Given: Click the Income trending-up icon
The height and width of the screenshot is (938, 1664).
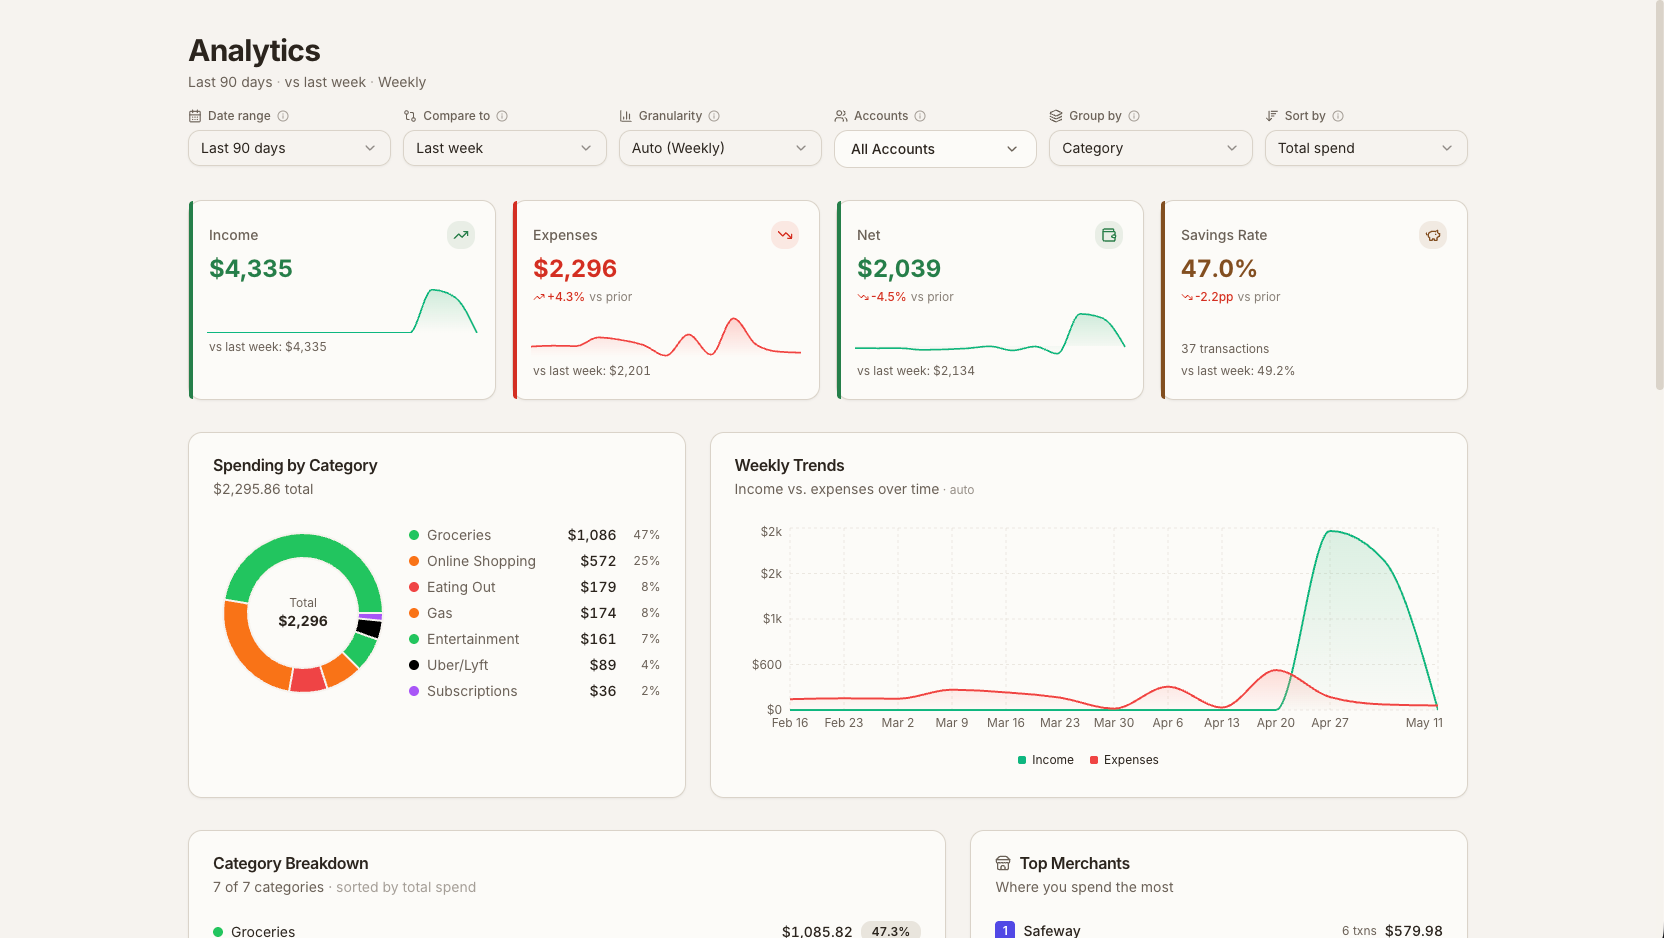Looking at the screenshot, I should coord(461,235).
